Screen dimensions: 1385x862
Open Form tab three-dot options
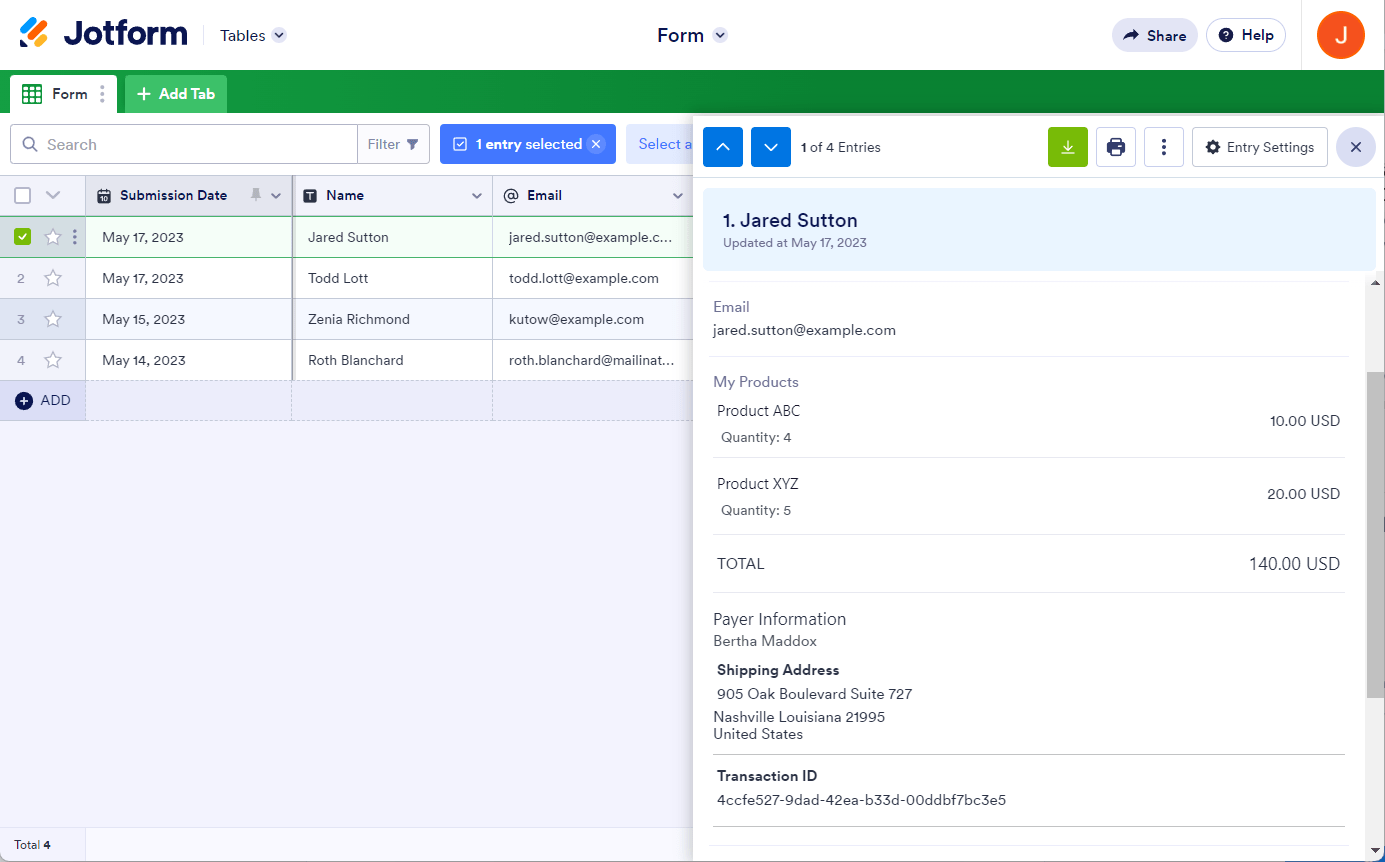coord(102,94)
